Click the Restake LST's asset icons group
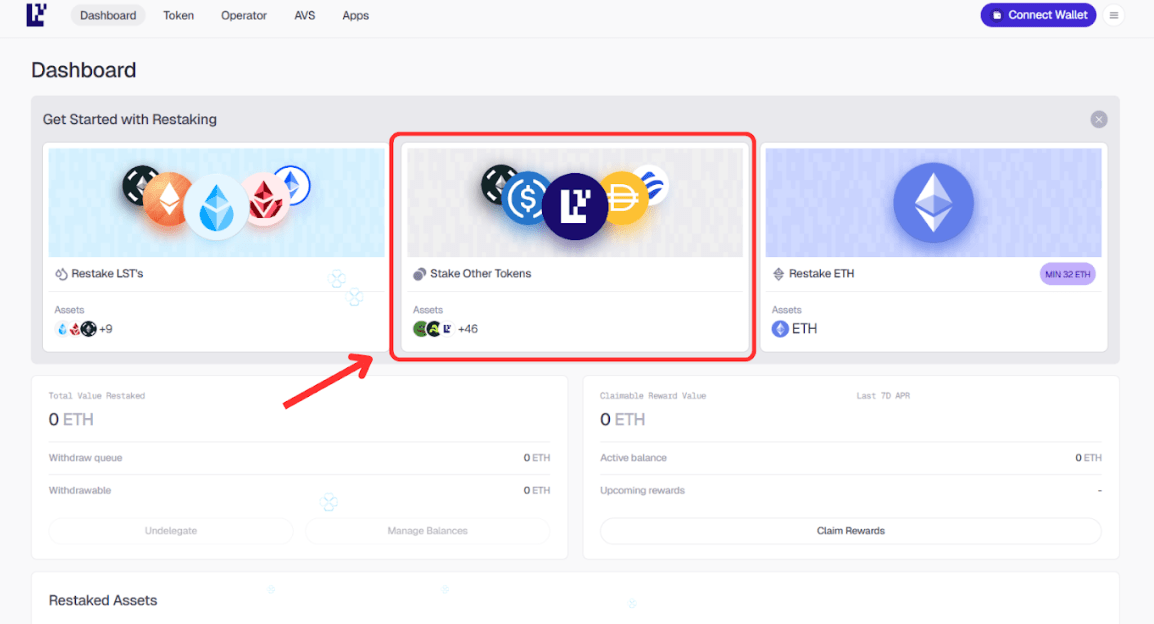1154x624 pixels. [75, 329]
